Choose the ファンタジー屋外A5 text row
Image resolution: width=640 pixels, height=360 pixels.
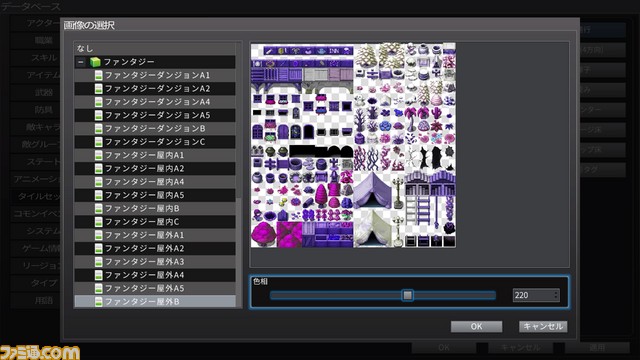pyautogui.click(x=155, y=289)
